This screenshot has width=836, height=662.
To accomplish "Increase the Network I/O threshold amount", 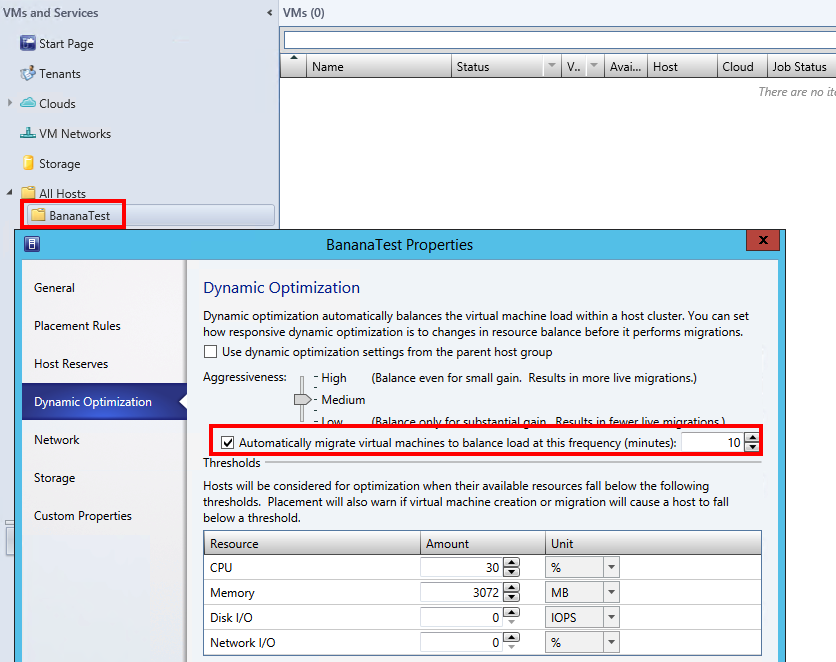I will click(x=511, y=637).
